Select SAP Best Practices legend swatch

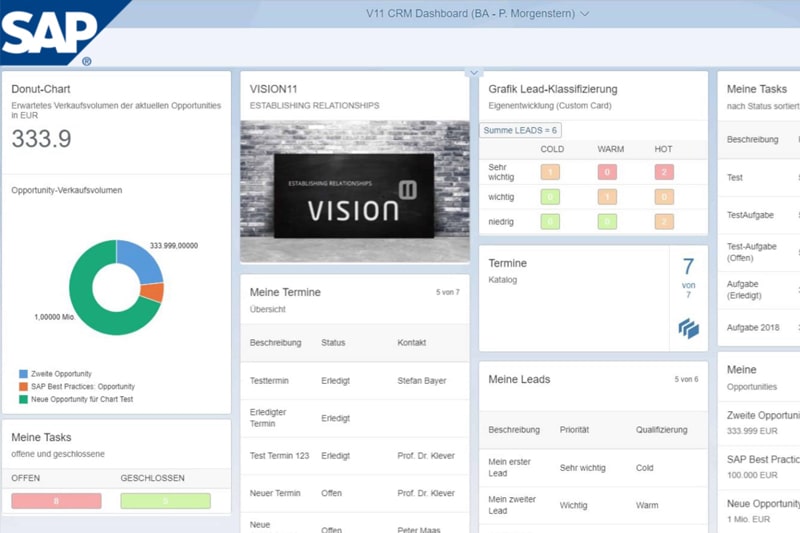click(23, 387)
